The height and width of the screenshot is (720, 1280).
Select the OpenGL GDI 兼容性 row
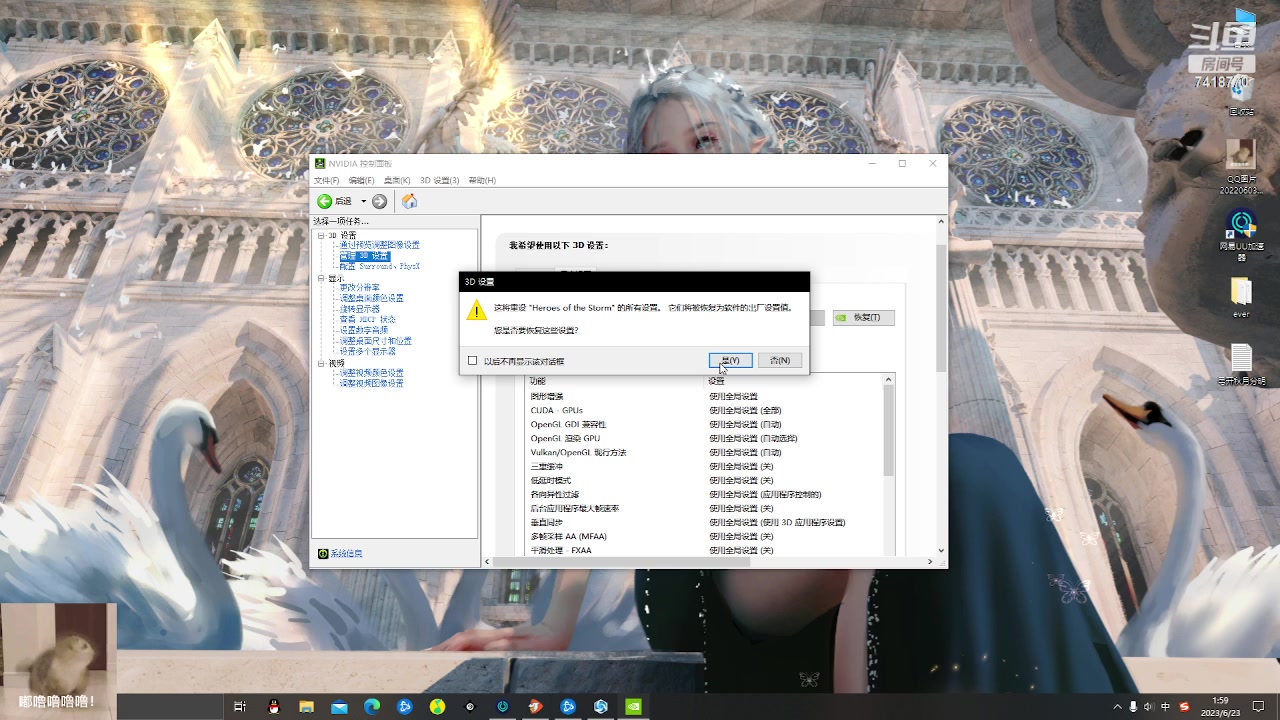[705, 424]
